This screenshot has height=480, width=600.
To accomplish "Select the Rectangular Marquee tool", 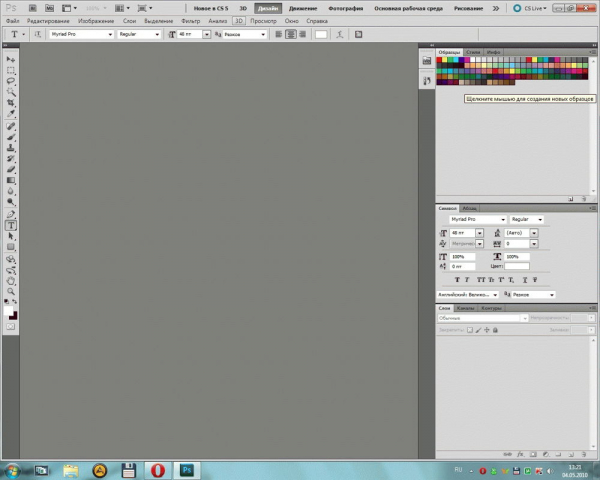I will click(x=11, y=70).
